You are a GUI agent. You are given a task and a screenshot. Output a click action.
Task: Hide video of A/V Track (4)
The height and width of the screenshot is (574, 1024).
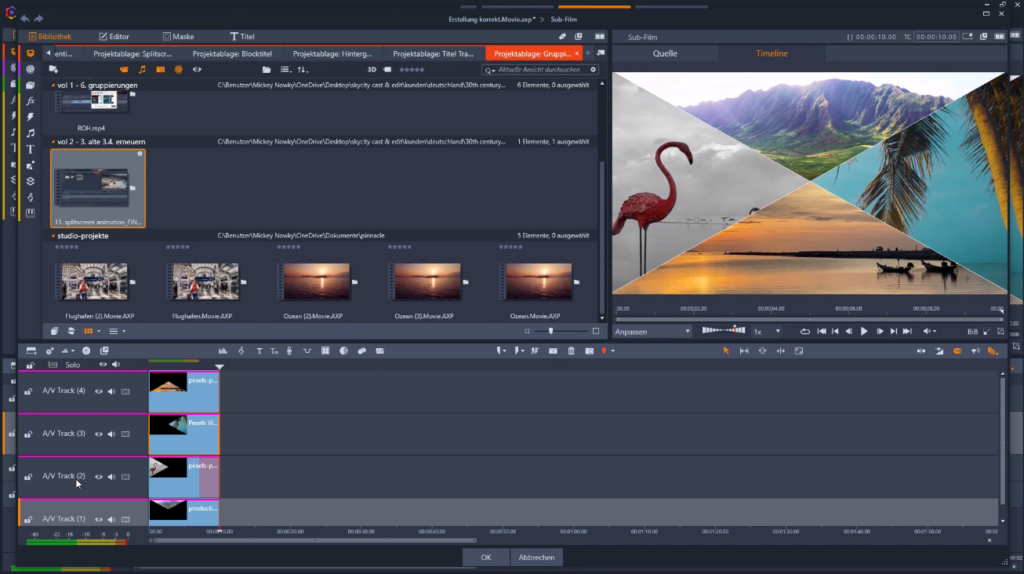[98, 391]
